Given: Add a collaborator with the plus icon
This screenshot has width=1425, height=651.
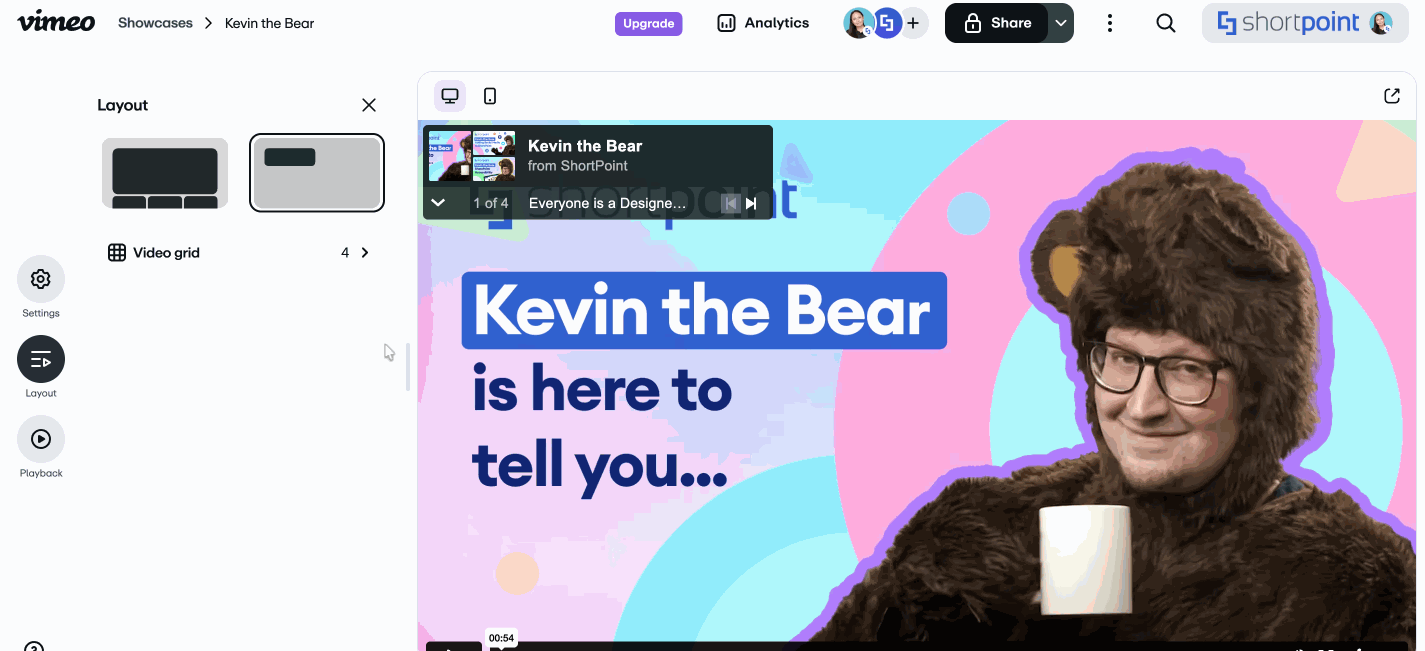Looking at the screenshot, I should coord(913,23).
